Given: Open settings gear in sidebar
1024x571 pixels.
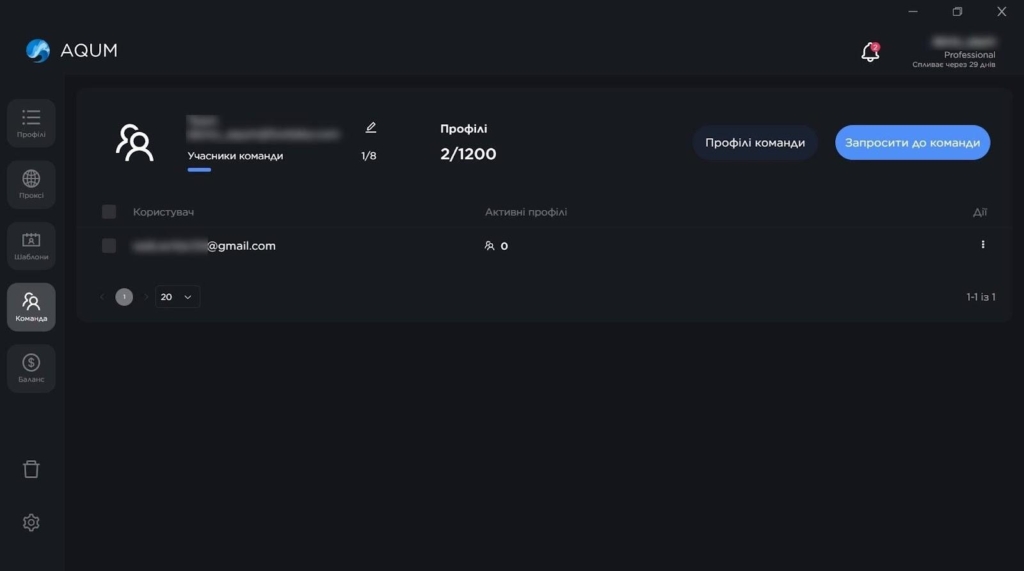Looking at the screenshot, I should pyautogui.click(x=31, y=523).
